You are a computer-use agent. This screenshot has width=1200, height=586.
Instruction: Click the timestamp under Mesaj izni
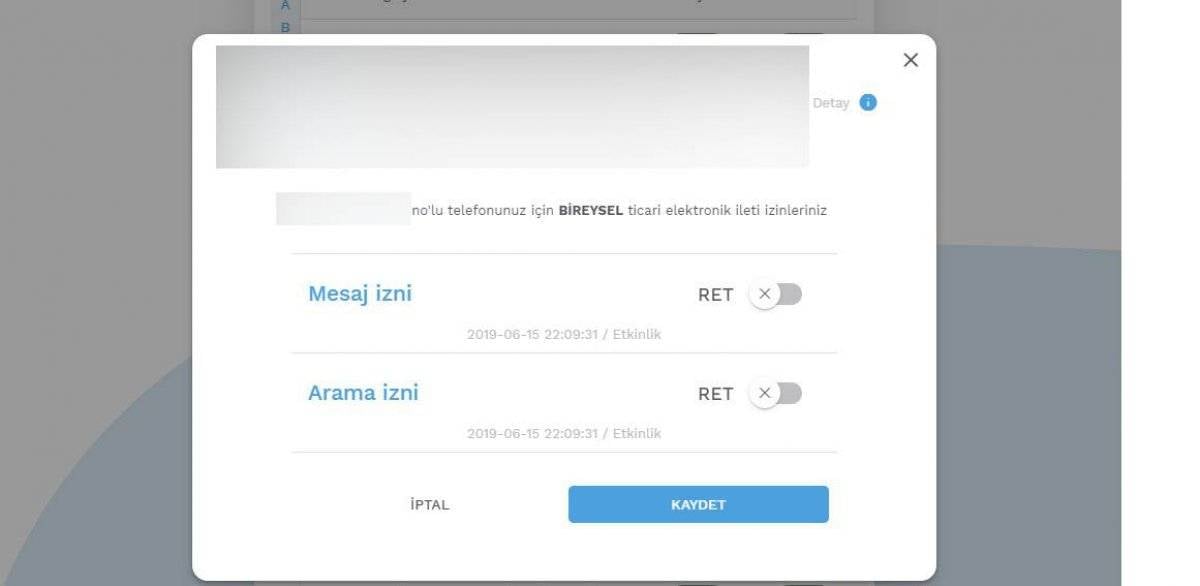point(564,334)
